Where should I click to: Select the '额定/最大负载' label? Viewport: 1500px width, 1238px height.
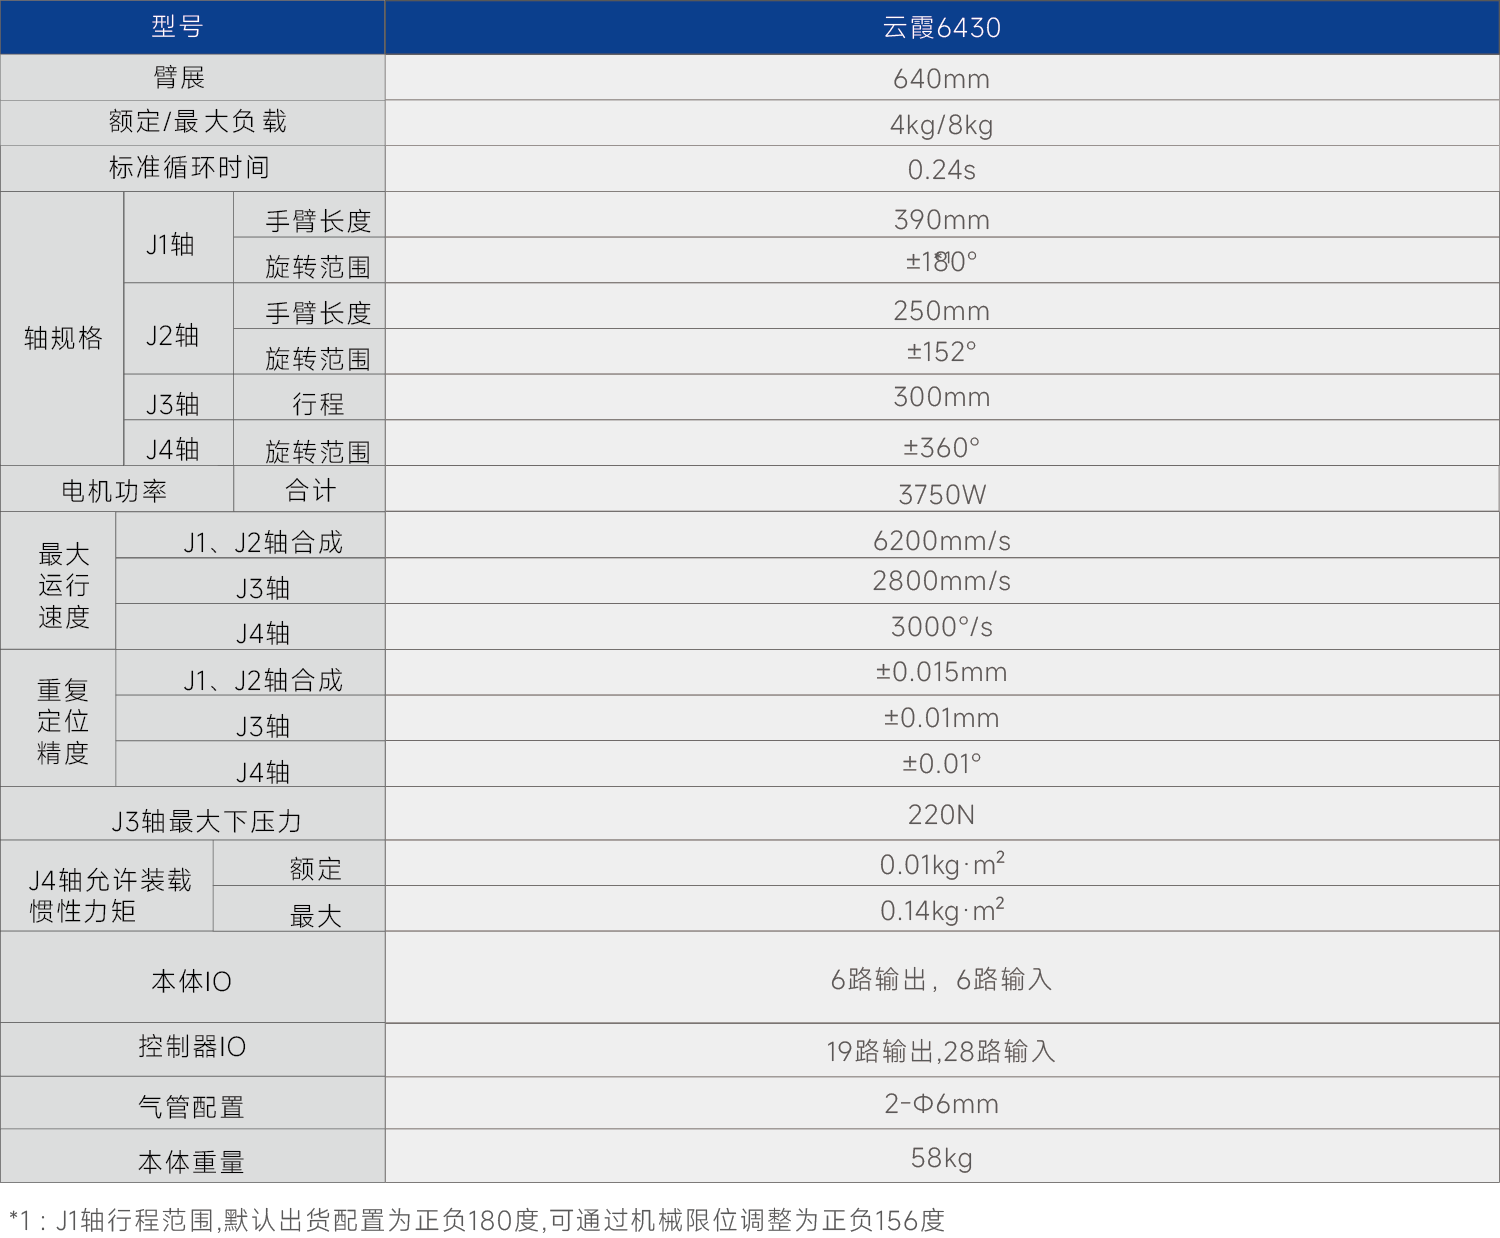[198, 122]
